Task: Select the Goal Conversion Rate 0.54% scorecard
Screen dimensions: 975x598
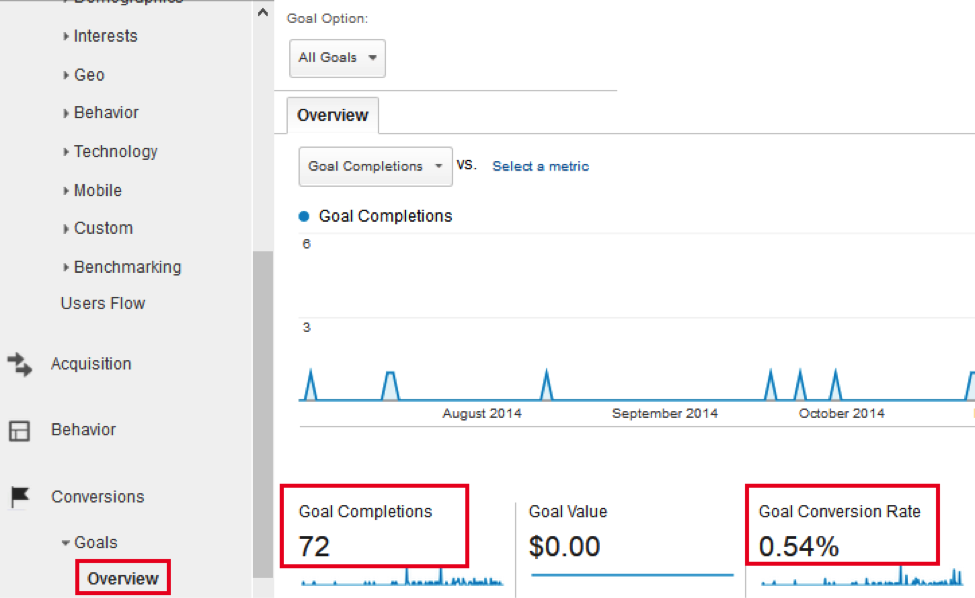Action: (x=843, y=525)
